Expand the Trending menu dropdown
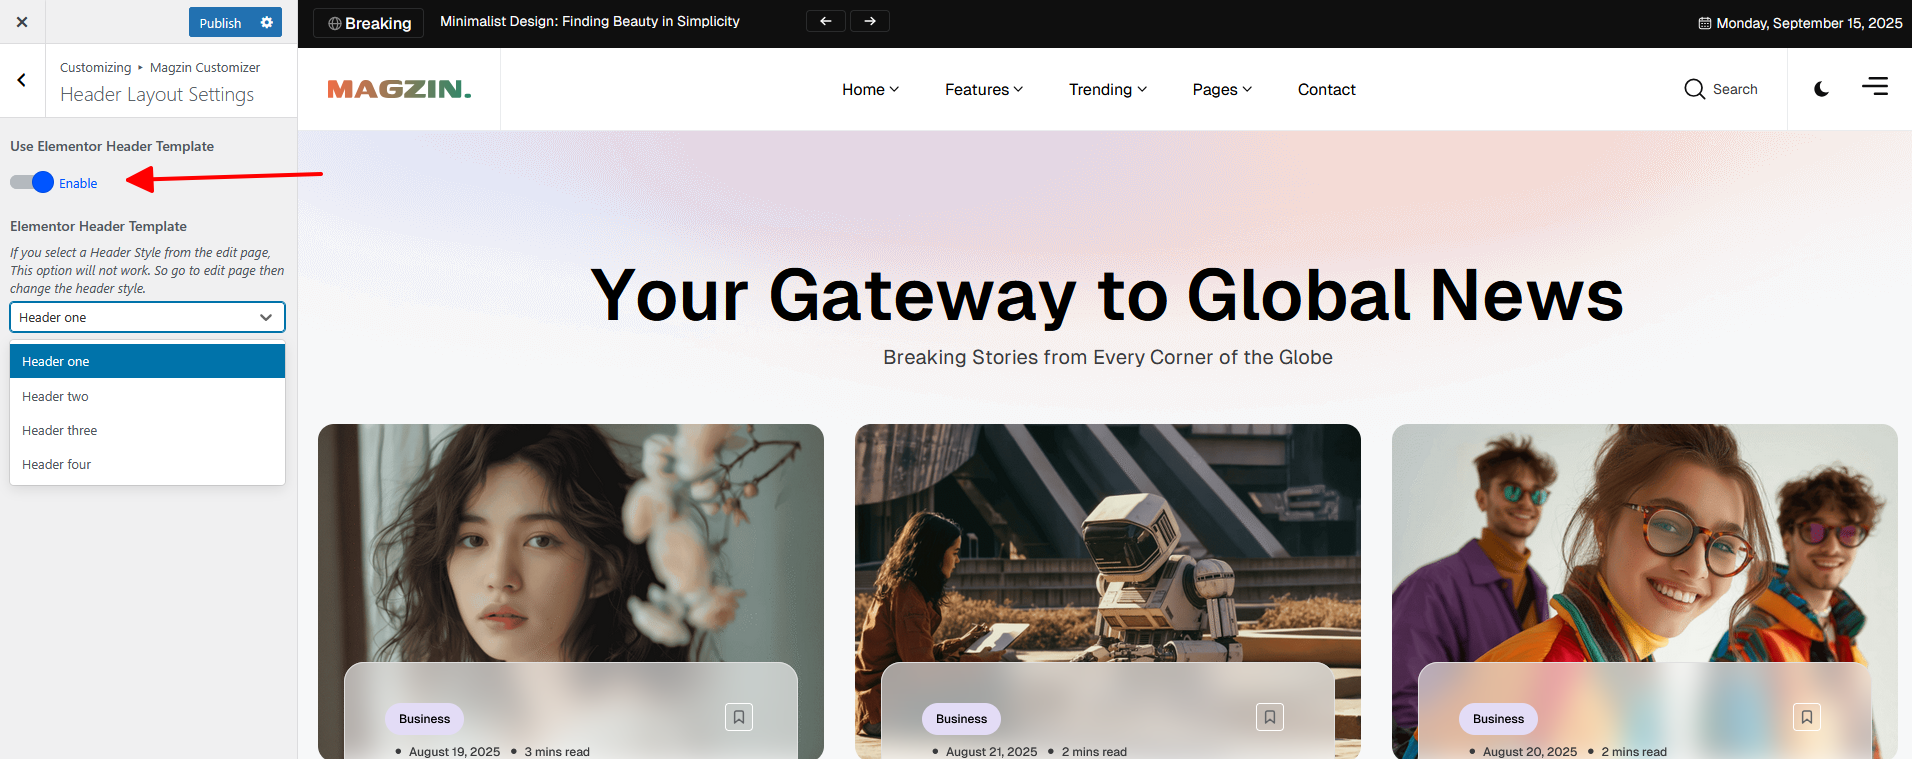 pos(1108,89)
